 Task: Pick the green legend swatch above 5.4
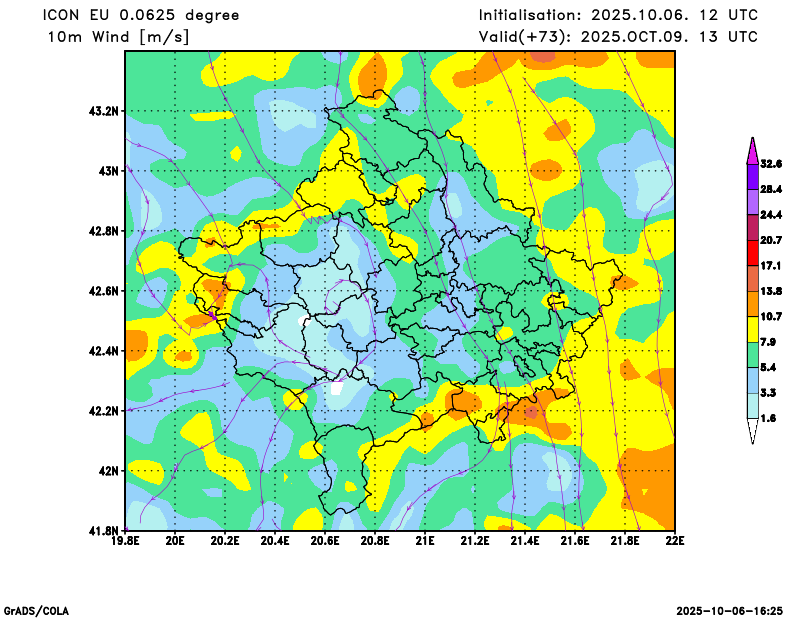[752, 355]
